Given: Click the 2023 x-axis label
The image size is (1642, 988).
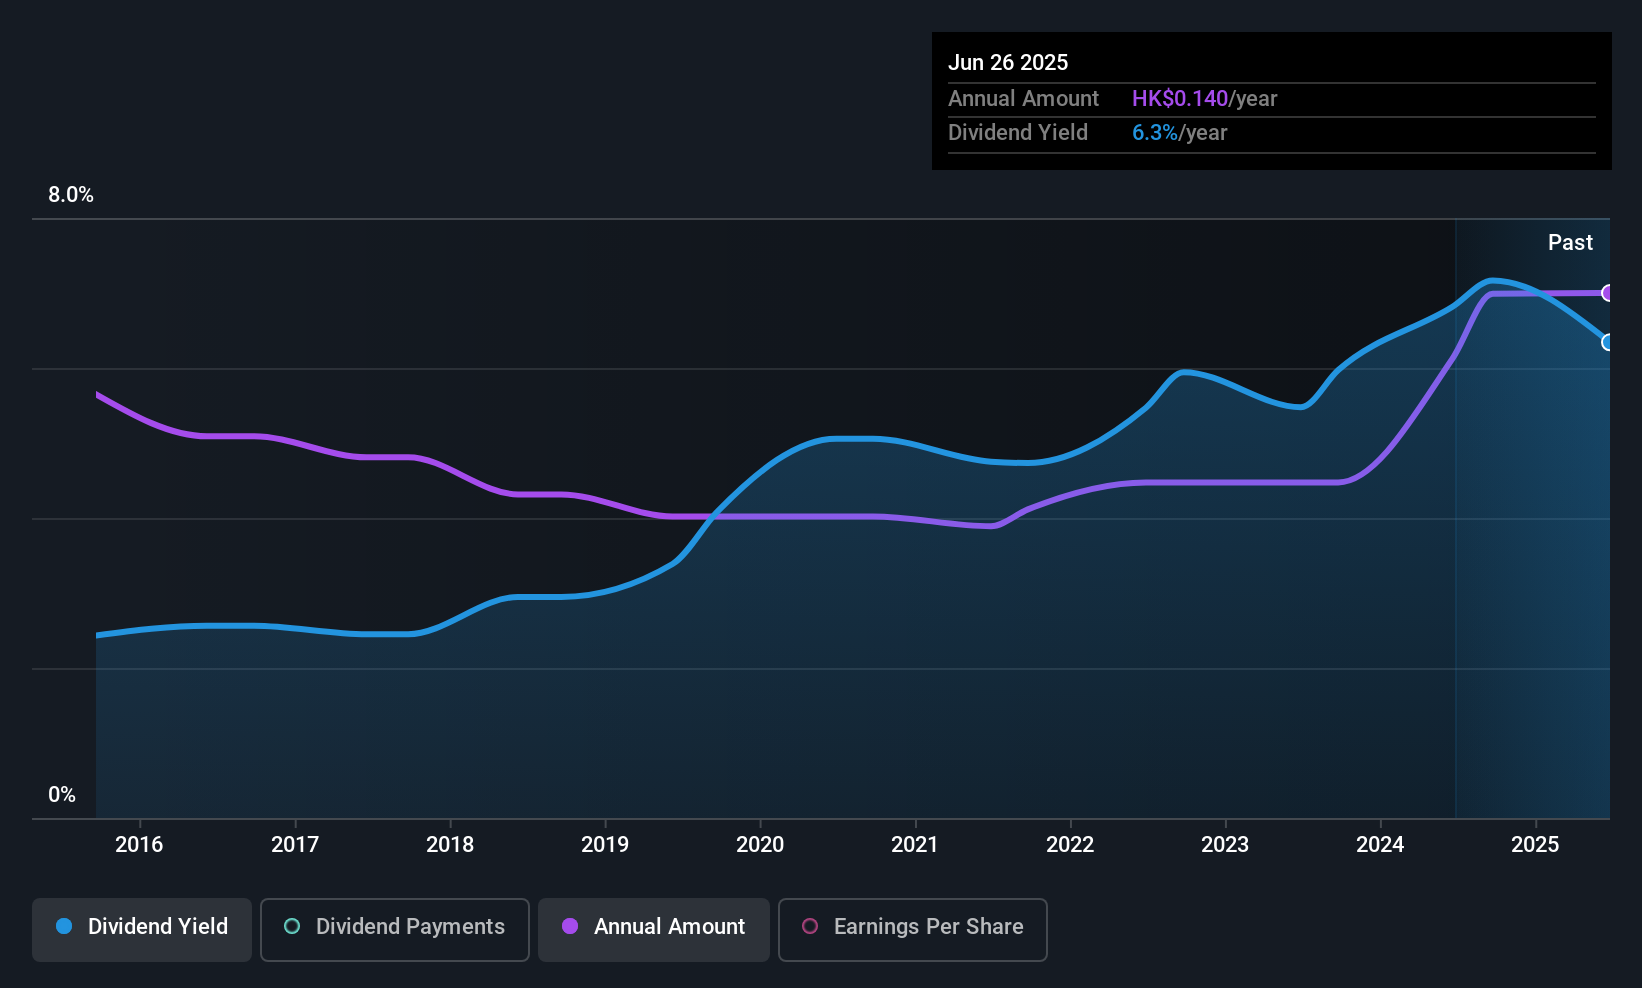Looking at the screenshot, I should [x=1225, y=844].
